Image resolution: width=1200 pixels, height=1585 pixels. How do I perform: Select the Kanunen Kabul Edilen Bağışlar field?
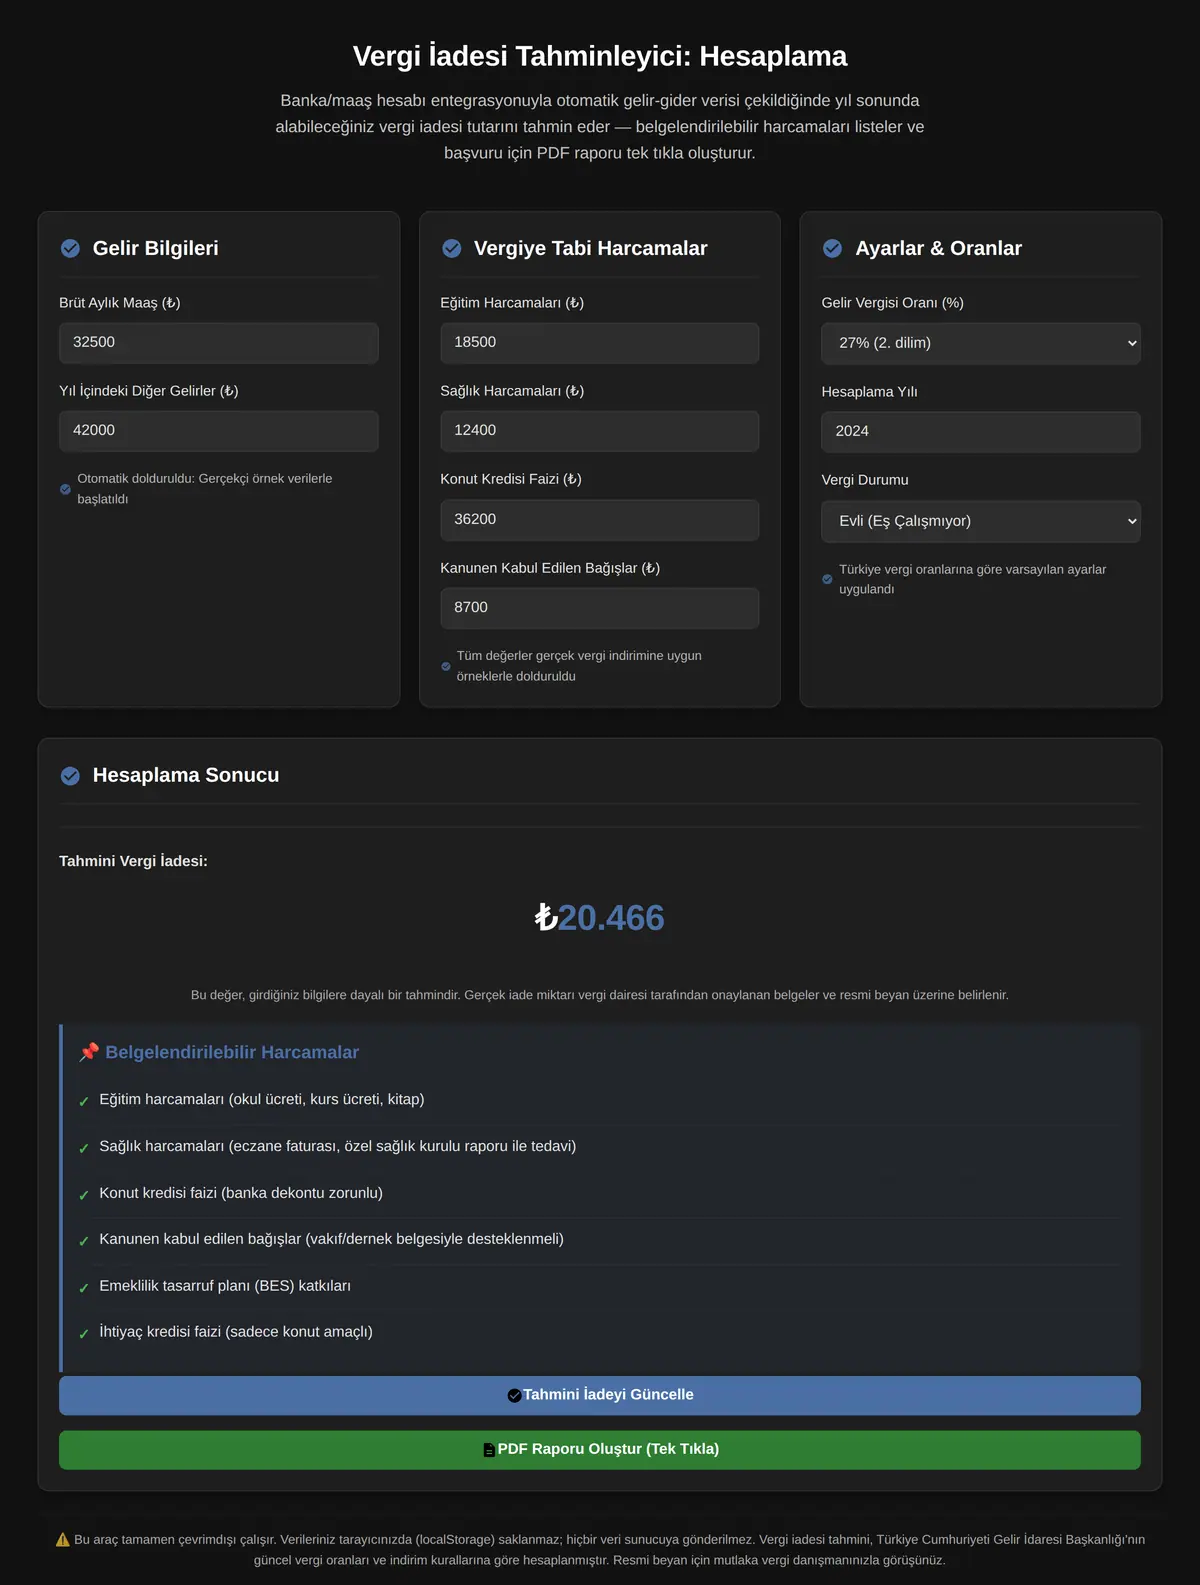600,608
